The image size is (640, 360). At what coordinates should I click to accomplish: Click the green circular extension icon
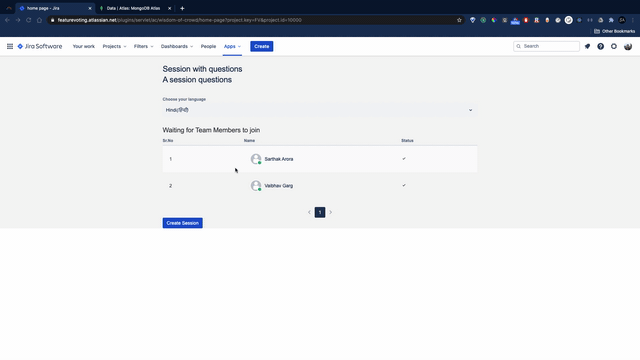tap(483, 20)
